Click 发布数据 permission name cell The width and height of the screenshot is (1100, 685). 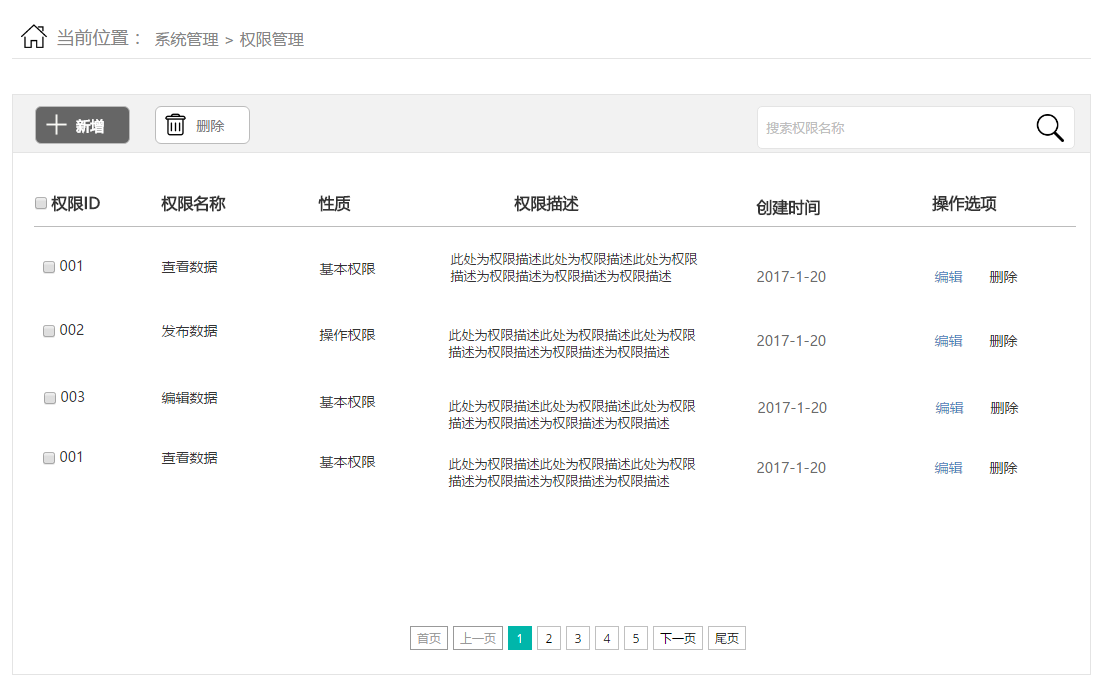pos(189,331)
